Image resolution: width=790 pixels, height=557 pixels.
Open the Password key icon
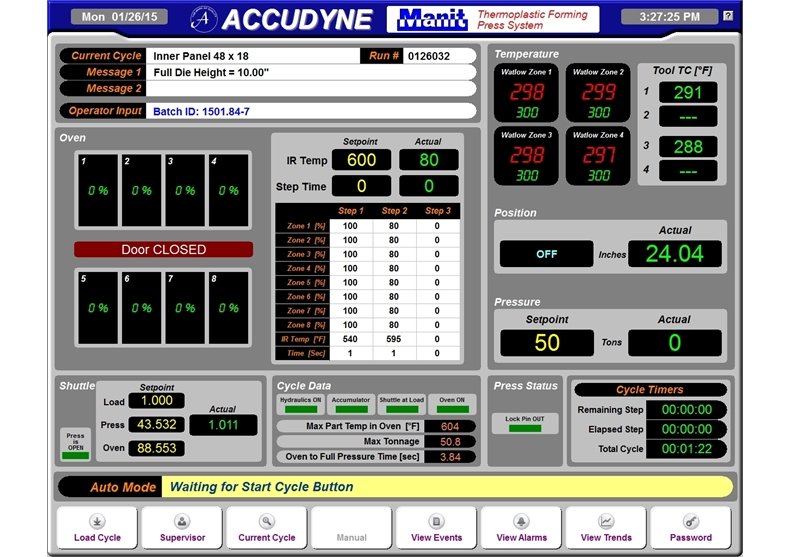coord(691,521)
